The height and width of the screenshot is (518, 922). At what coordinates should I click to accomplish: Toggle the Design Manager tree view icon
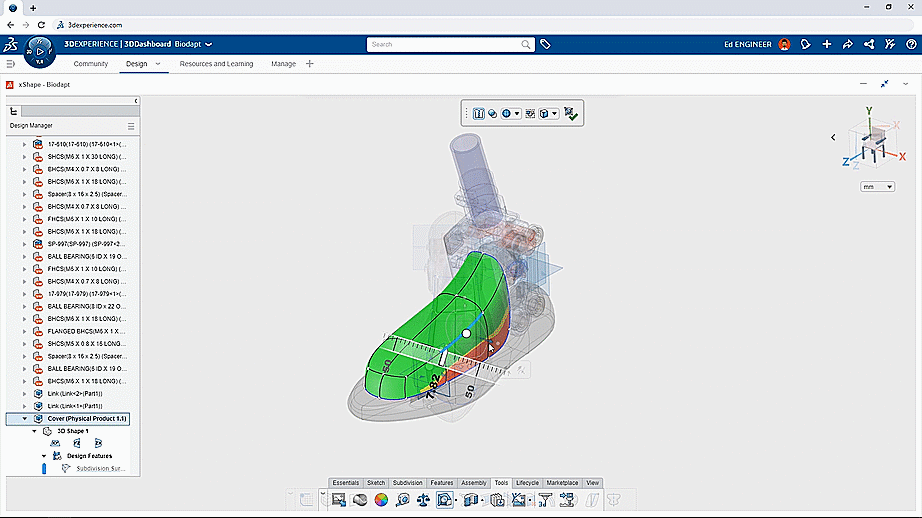pyautogui.click(x=14, y=112)
